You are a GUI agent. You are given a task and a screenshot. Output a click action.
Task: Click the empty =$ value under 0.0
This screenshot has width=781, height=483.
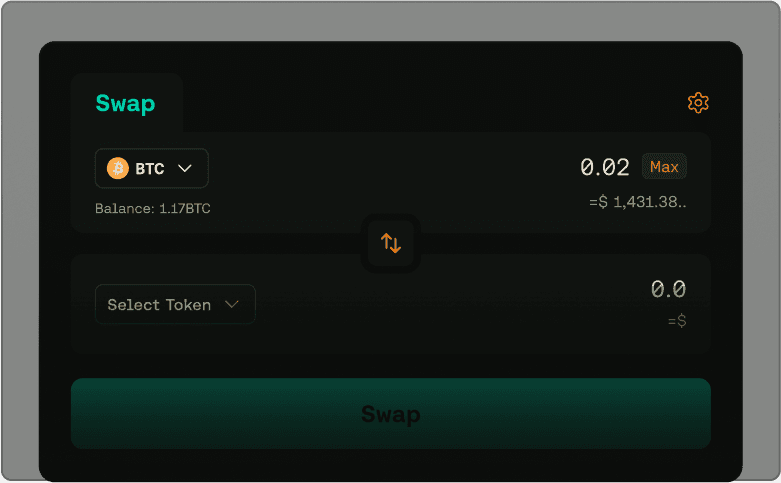[676, 321]
